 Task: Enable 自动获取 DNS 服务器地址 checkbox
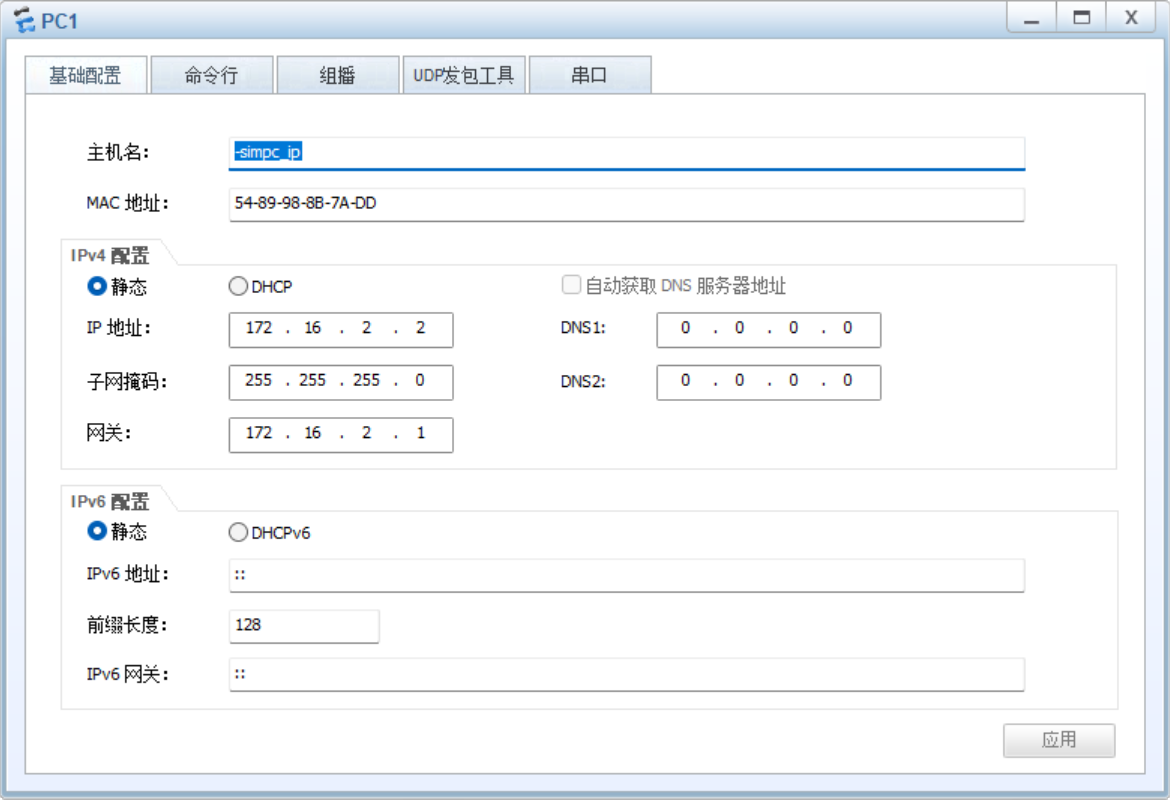(x=572, y=285)
